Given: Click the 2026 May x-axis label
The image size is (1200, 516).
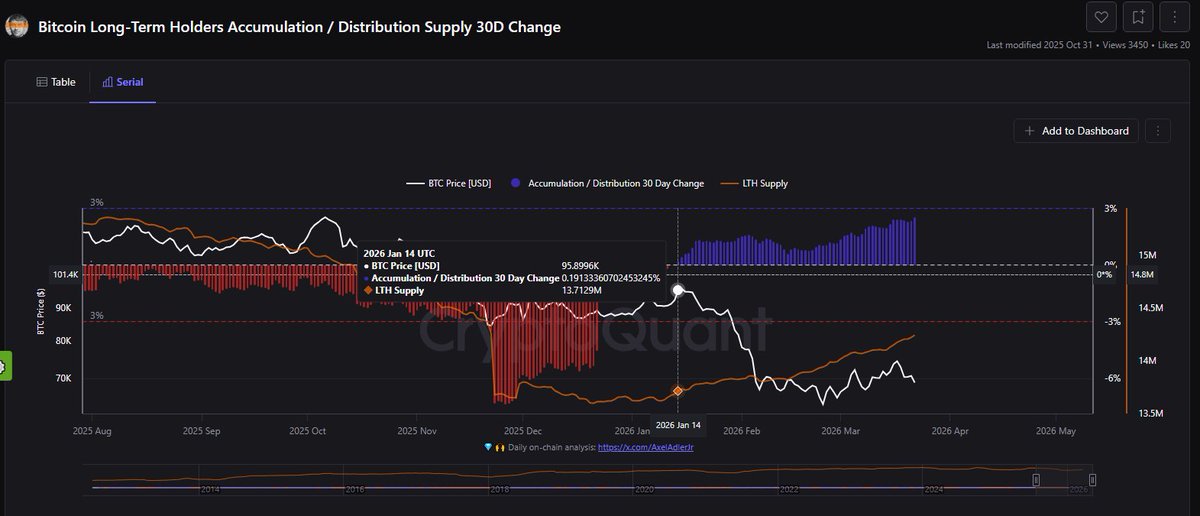Looking at the screenshot, I should coord(1054,432).
